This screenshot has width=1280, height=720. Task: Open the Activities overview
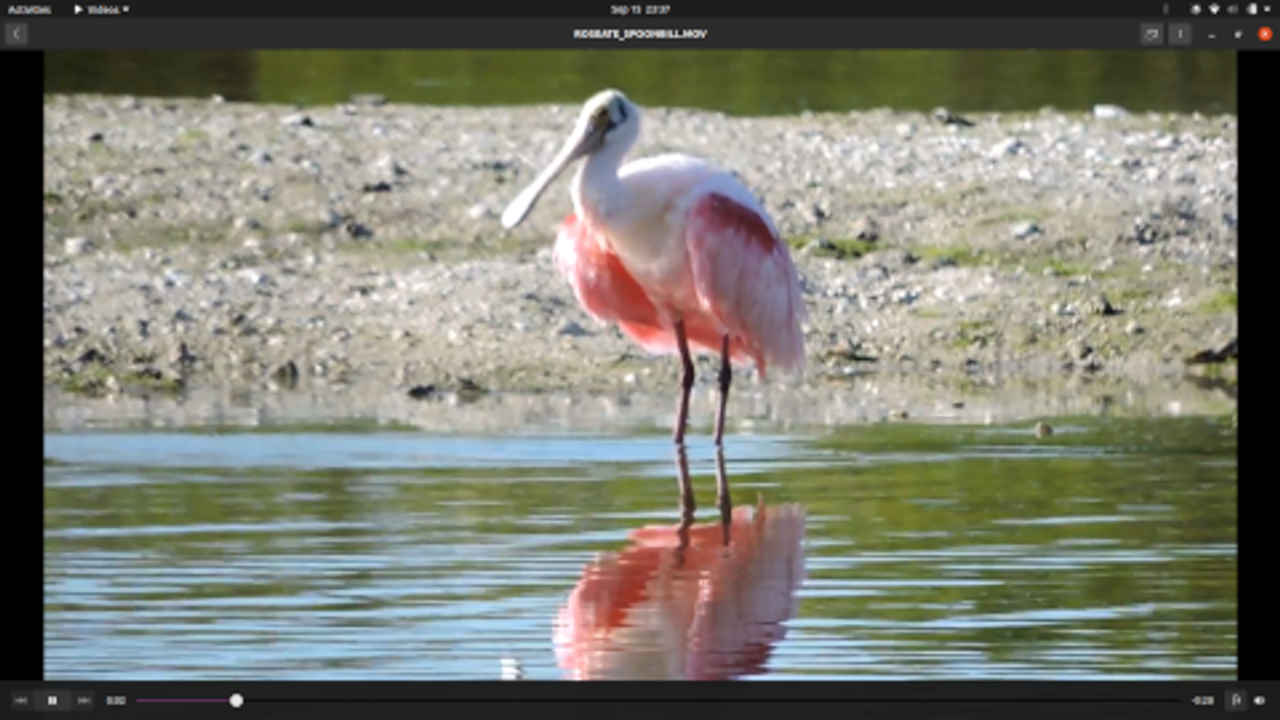tap(28, 9)
